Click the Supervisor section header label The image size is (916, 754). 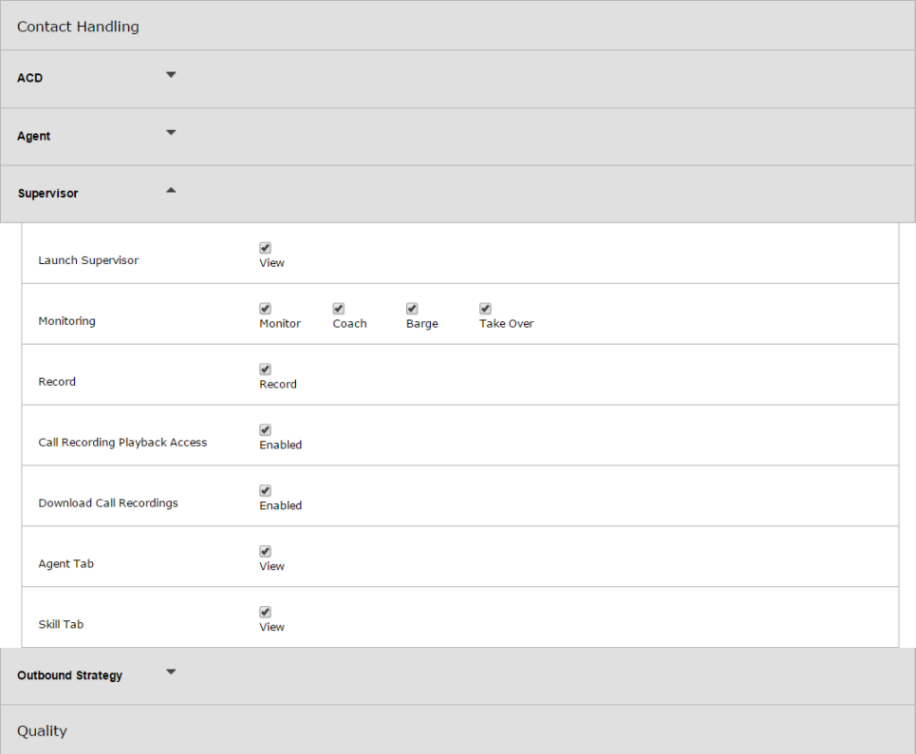point(48,193)
